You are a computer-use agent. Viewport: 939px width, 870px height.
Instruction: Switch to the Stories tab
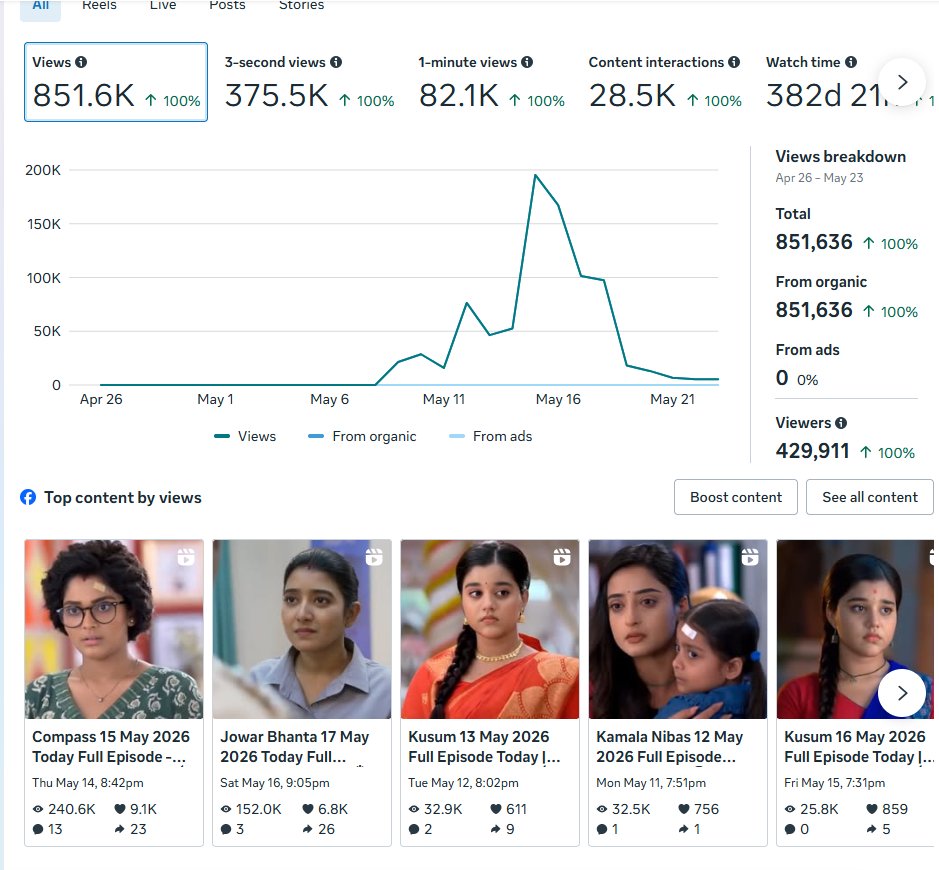(x=301, y=6)
